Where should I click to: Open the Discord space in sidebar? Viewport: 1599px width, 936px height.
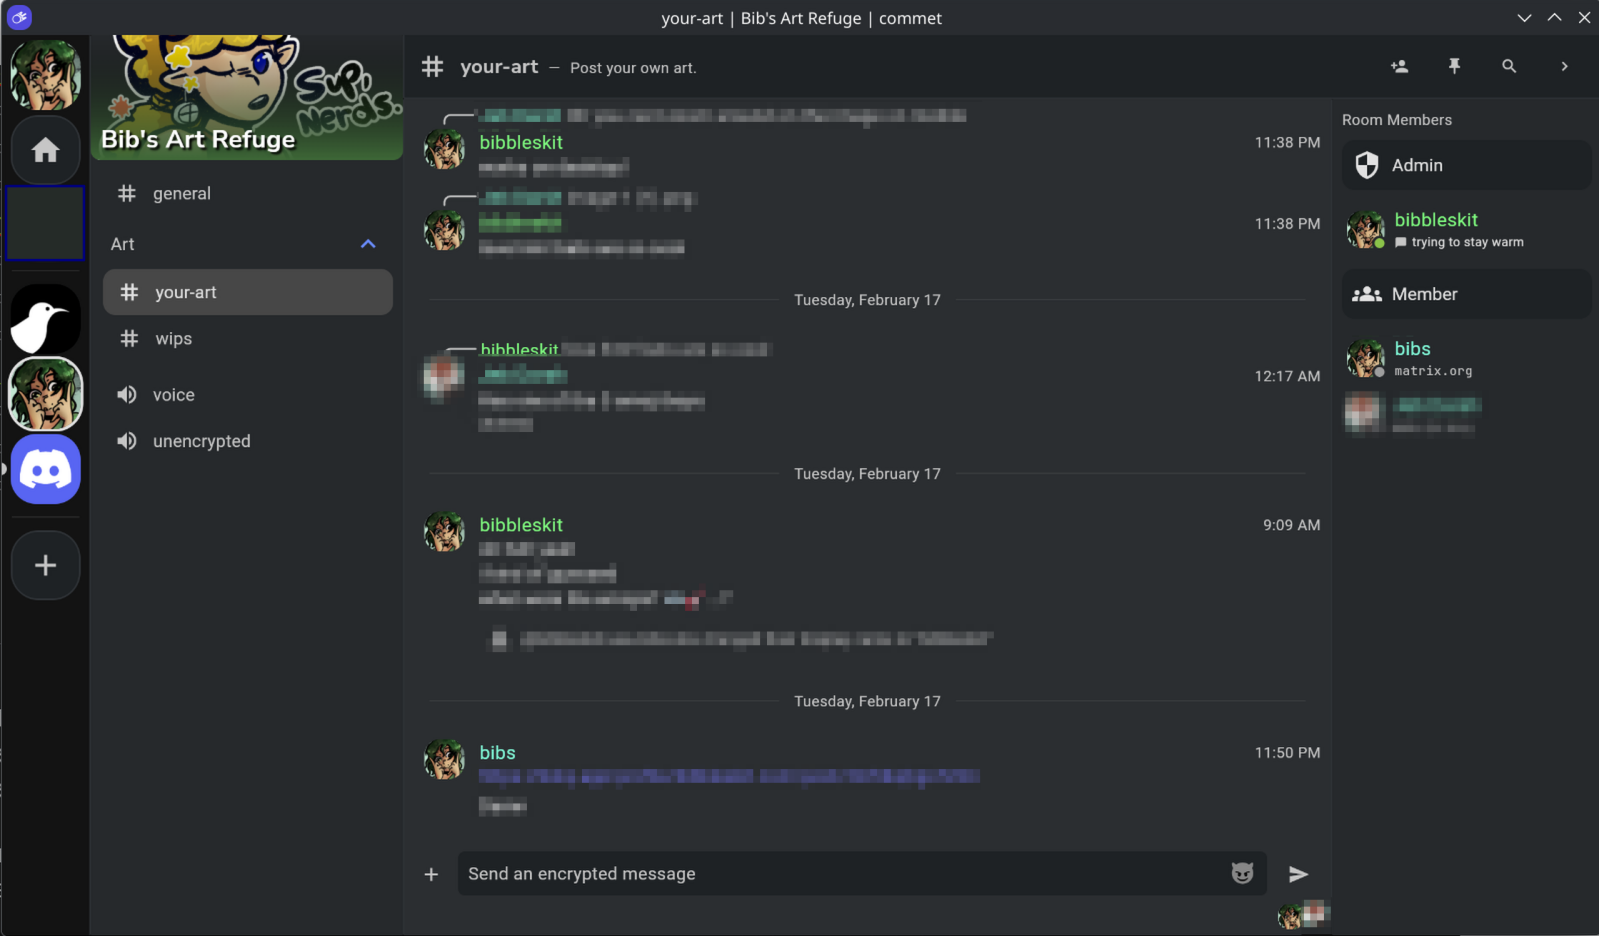pyautogui.click(x=45, y=469)
